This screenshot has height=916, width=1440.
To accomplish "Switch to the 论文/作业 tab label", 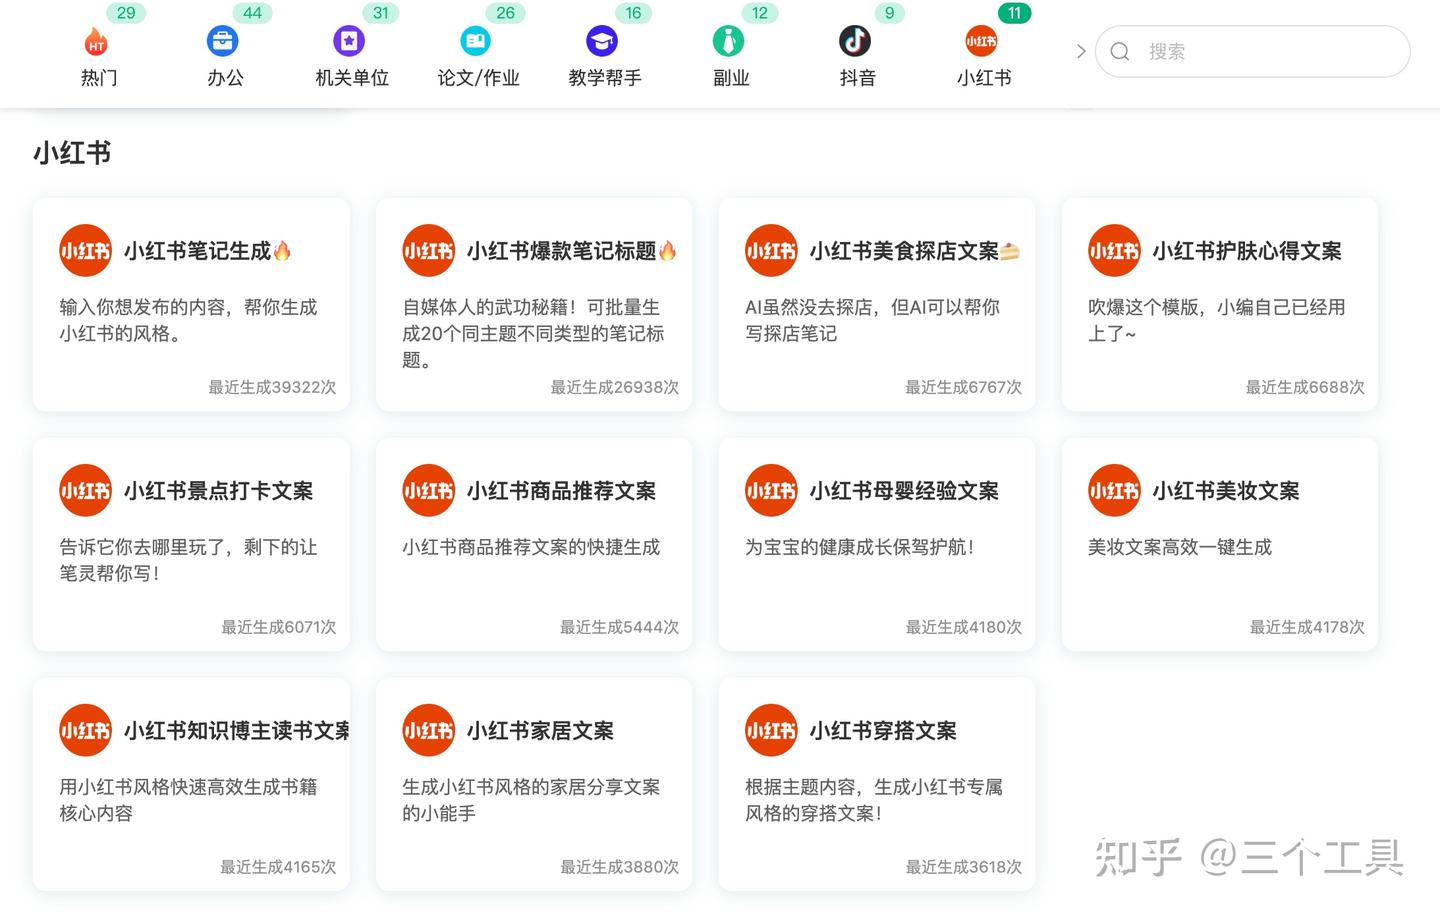I will pos(478,78).
